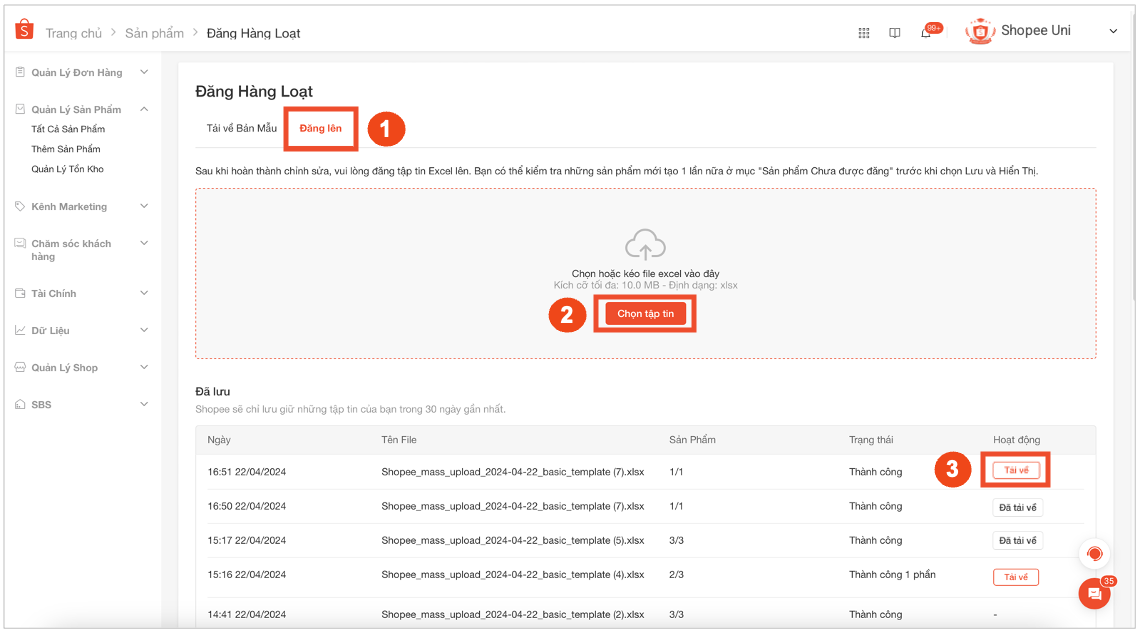Open the Shopee home icon in the header
The image size is (1136, 632).
coord(23,30)
